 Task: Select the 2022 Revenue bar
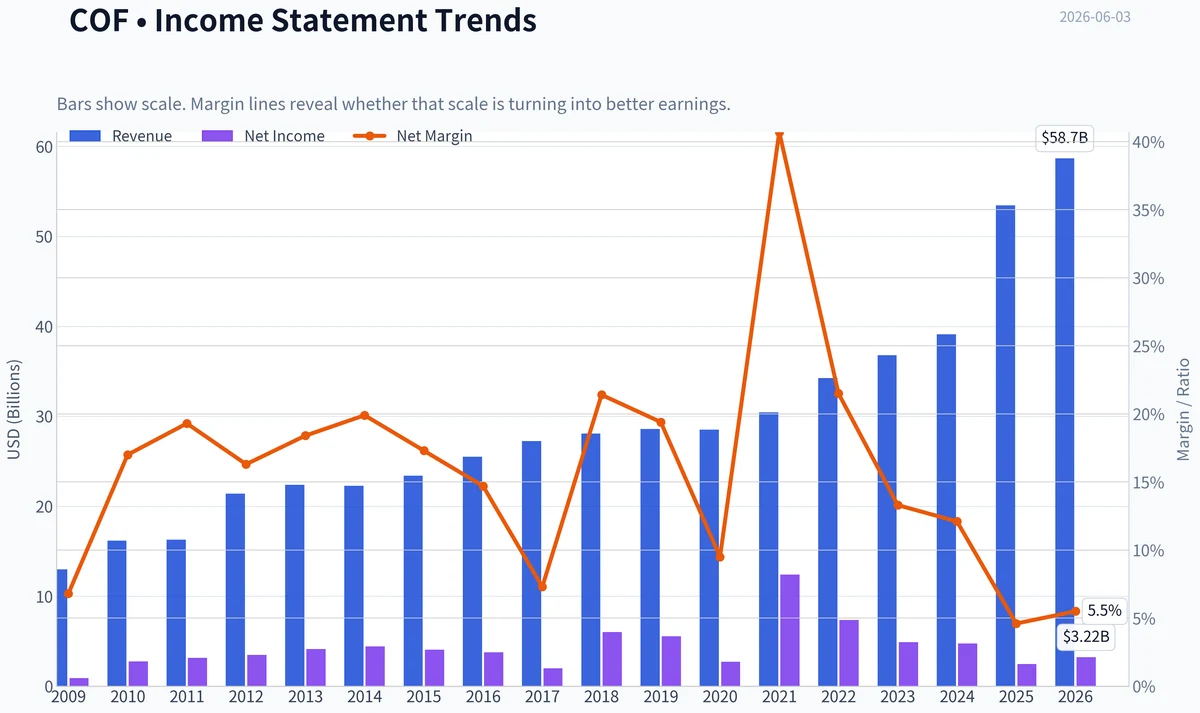pyautogui.click(x=828, y=532)
